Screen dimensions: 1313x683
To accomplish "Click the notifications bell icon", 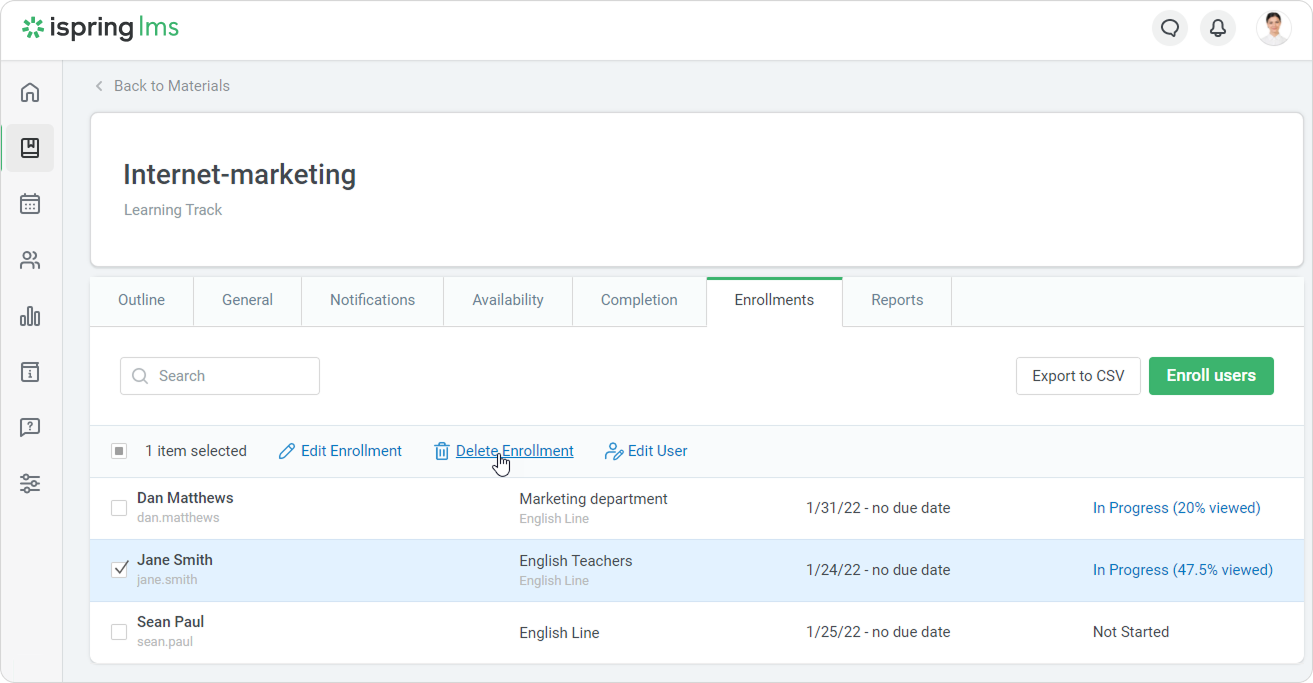I will (x=1218, y=28).
